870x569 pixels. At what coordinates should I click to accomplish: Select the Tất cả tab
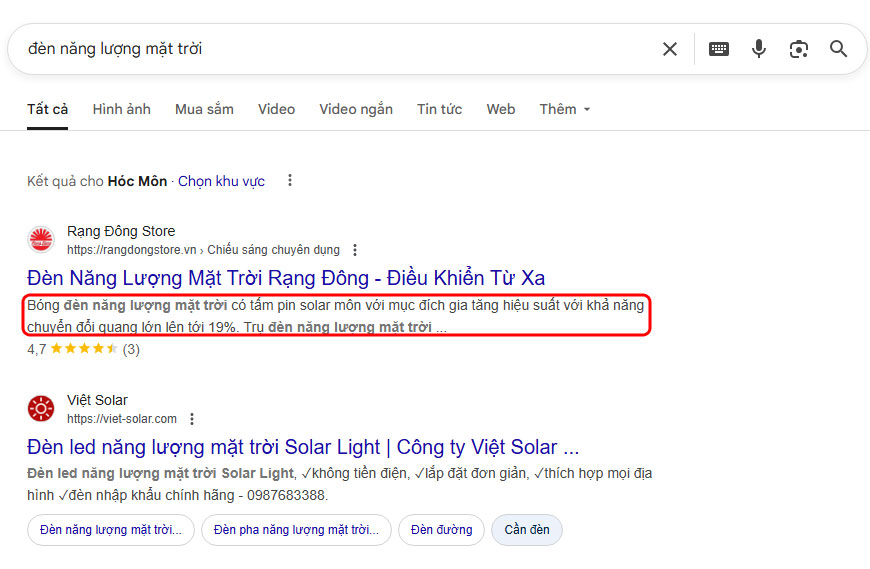48,109
